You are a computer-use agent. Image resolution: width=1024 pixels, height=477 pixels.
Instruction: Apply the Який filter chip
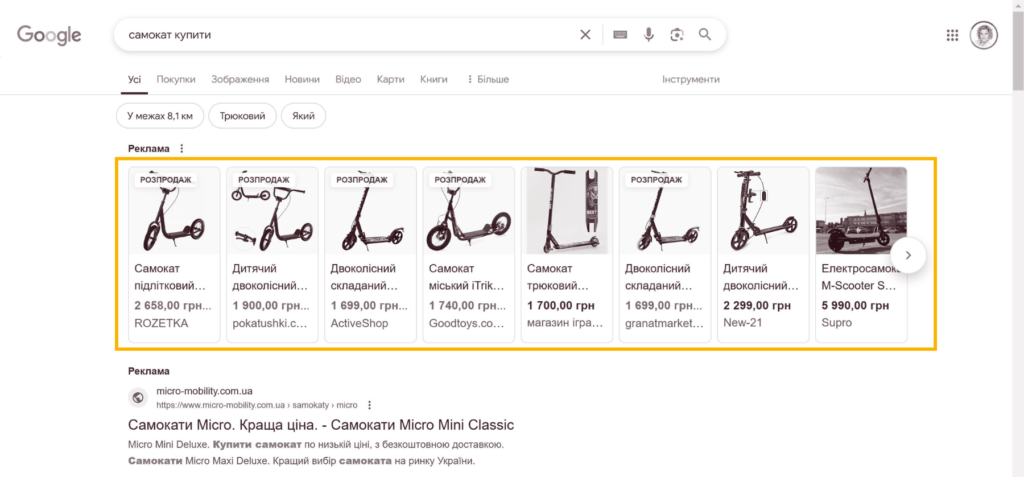coord(304,116)
